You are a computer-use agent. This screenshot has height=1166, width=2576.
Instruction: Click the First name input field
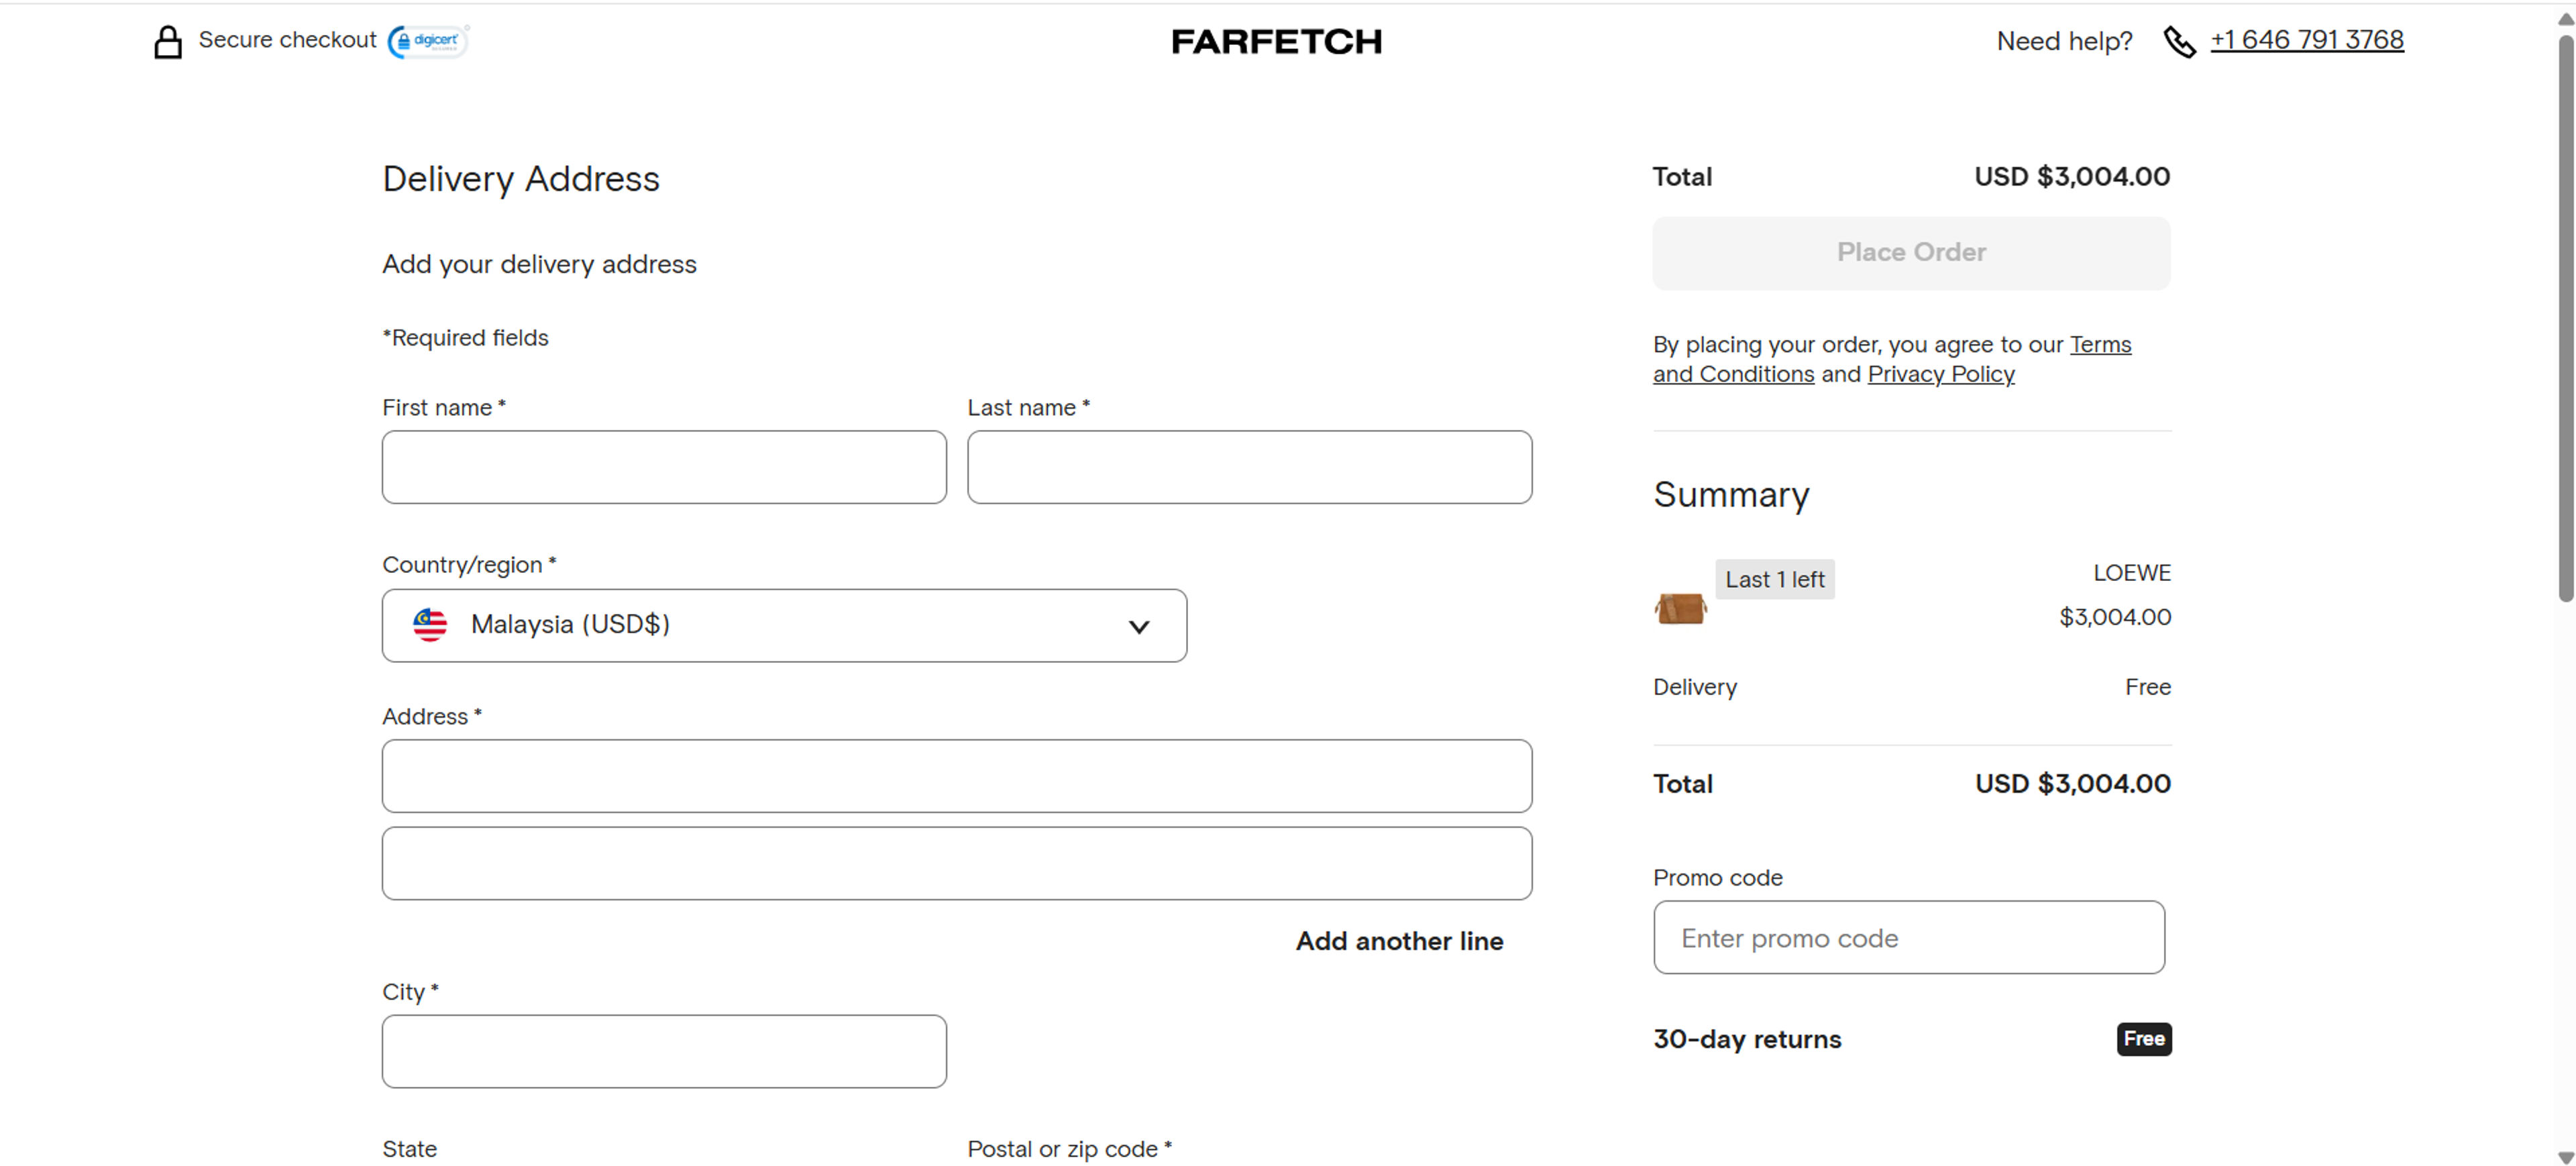(x=664, y=467)
